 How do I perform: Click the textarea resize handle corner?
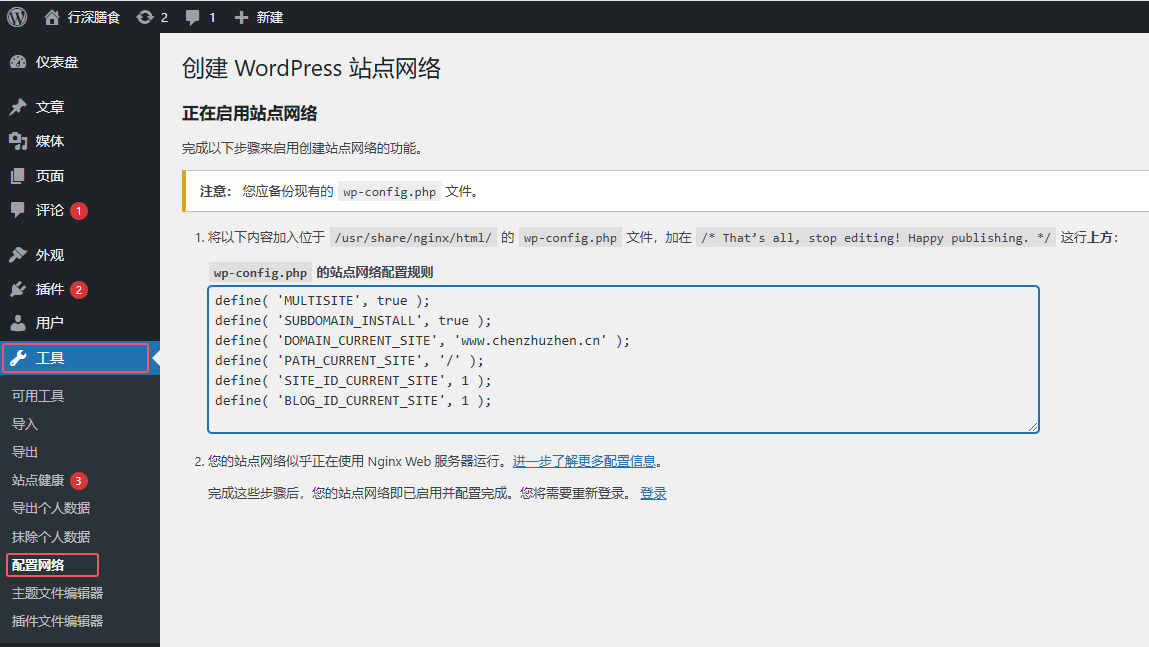pos(1032,426)
